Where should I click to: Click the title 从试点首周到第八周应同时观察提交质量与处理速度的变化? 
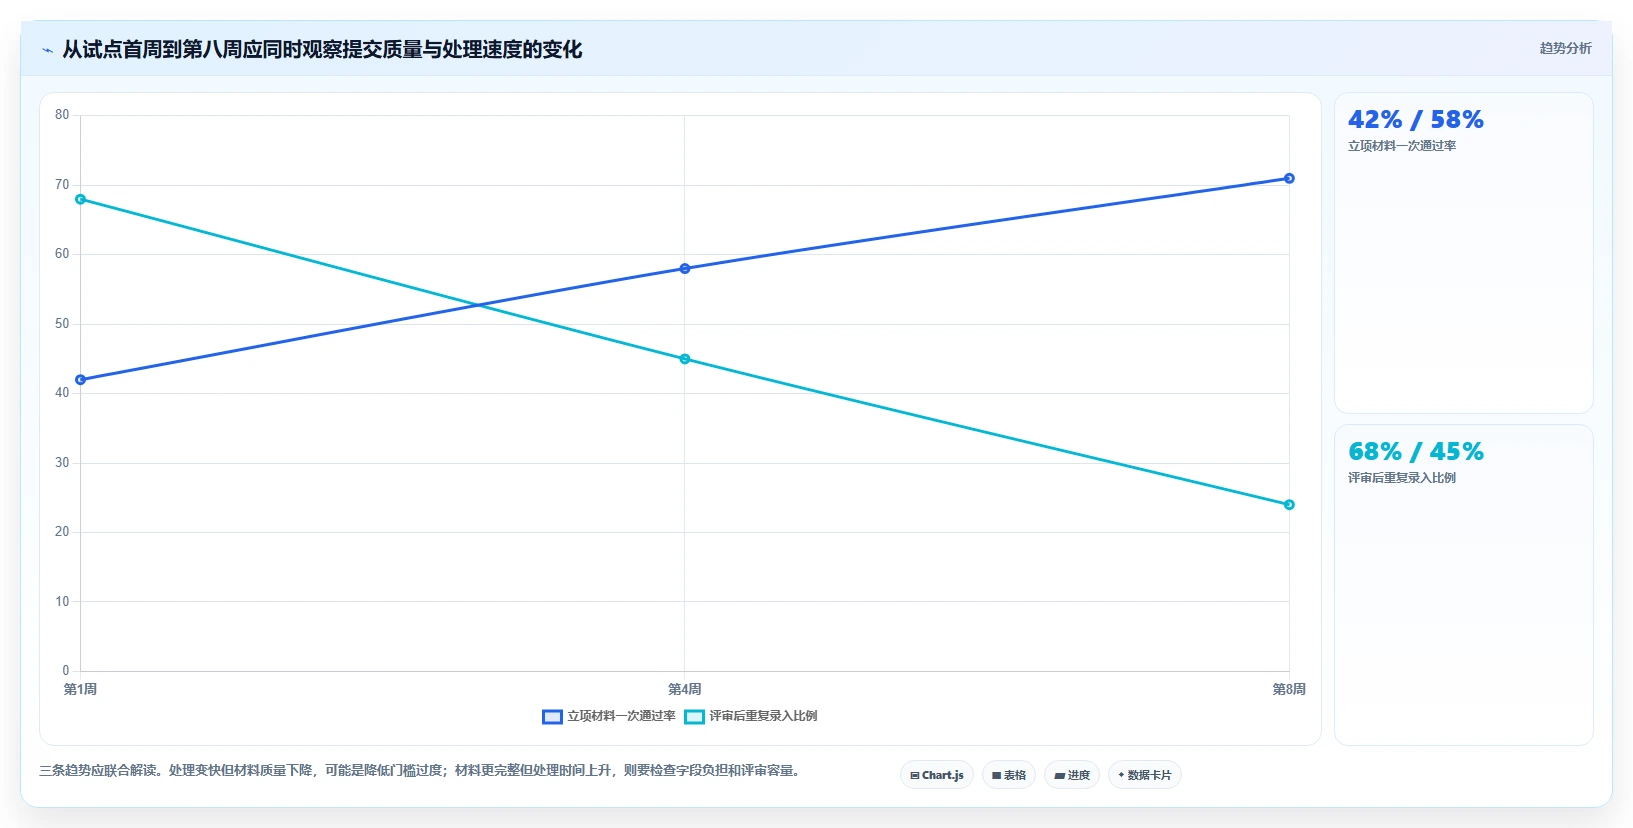coord(322,50)
